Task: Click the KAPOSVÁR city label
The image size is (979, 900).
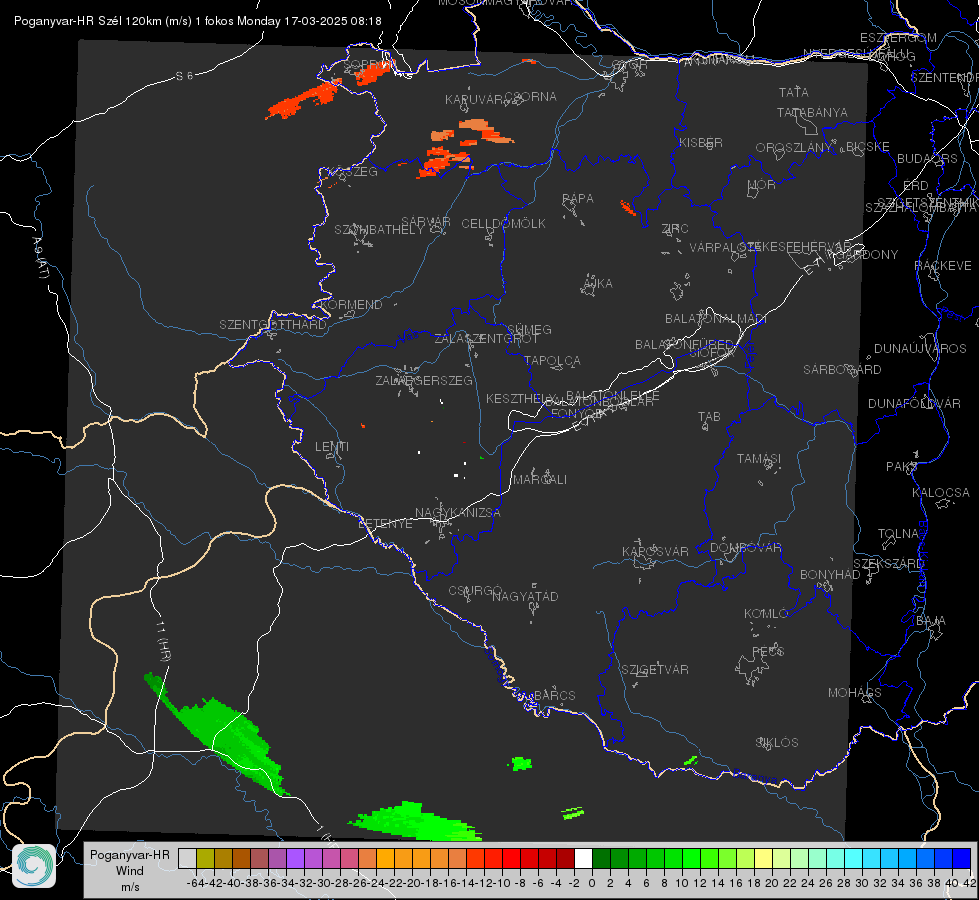Action: (655, 551)
